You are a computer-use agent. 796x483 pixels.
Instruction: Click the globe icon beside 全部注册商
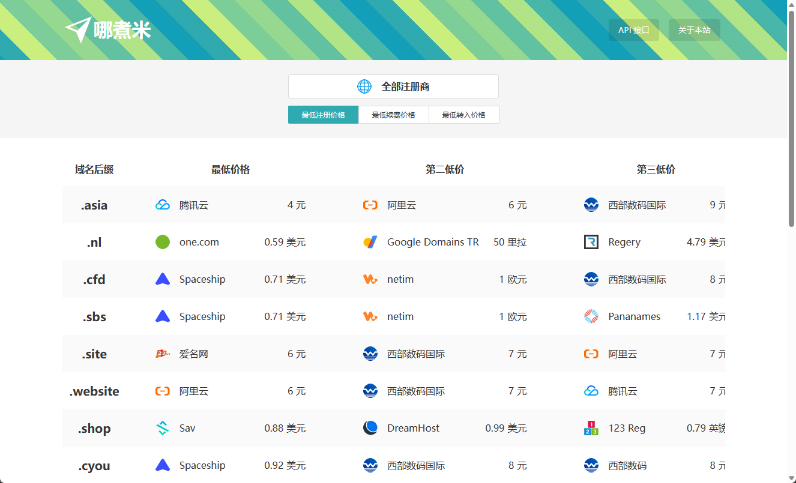click(364, 86)
